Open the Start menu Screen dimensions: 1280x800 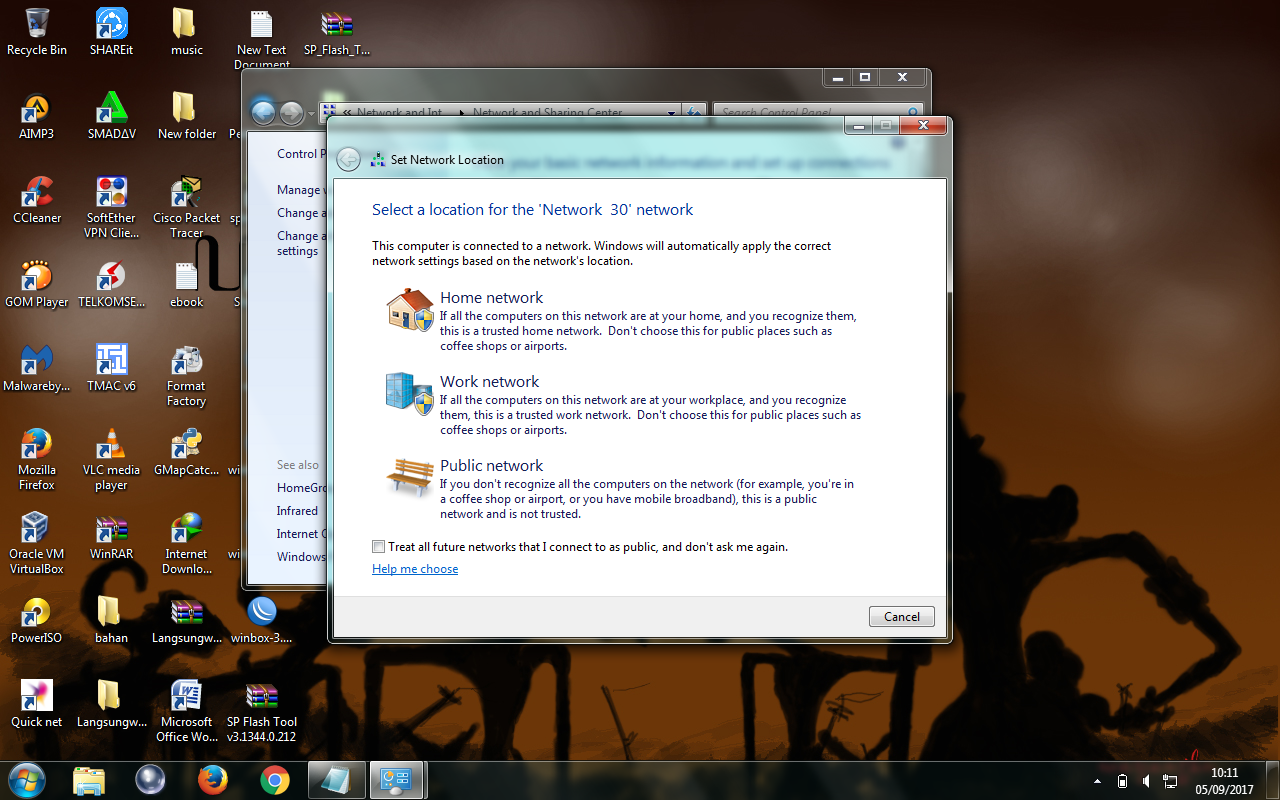(x=25, y=779)
